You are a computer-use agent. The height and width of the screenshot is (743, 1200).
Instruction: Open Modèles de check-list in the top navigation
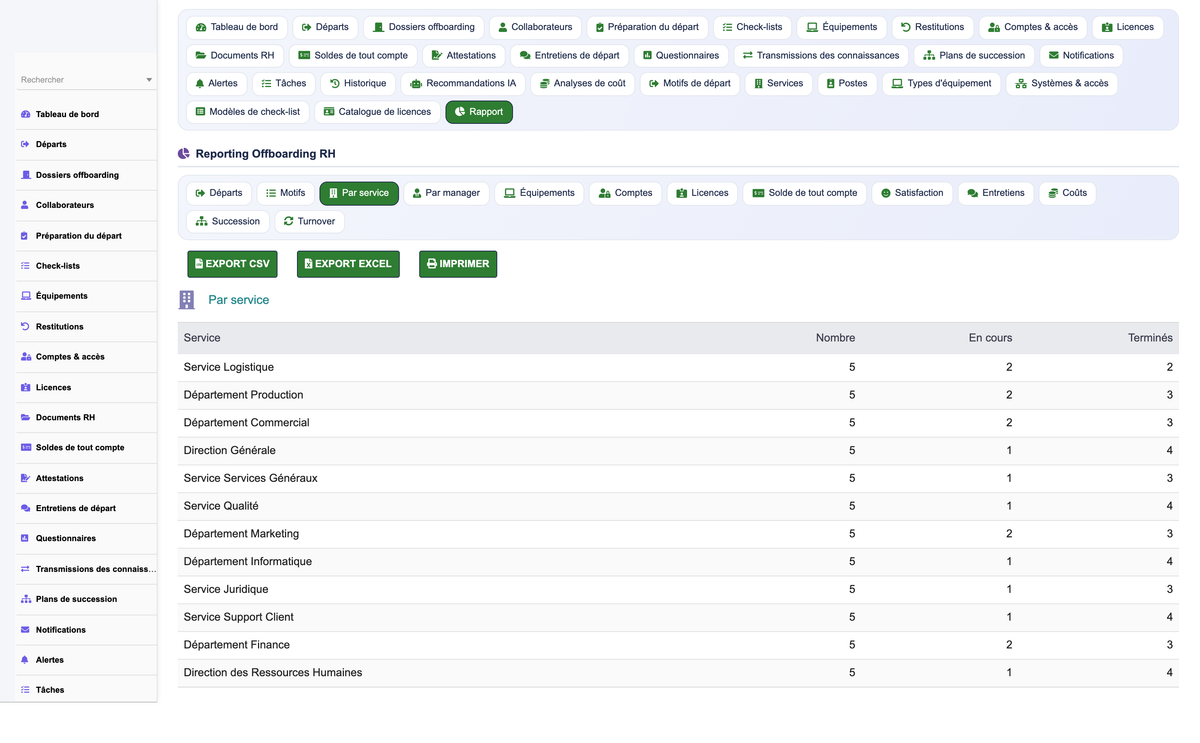pyautogui.click(x=248, y=112)
